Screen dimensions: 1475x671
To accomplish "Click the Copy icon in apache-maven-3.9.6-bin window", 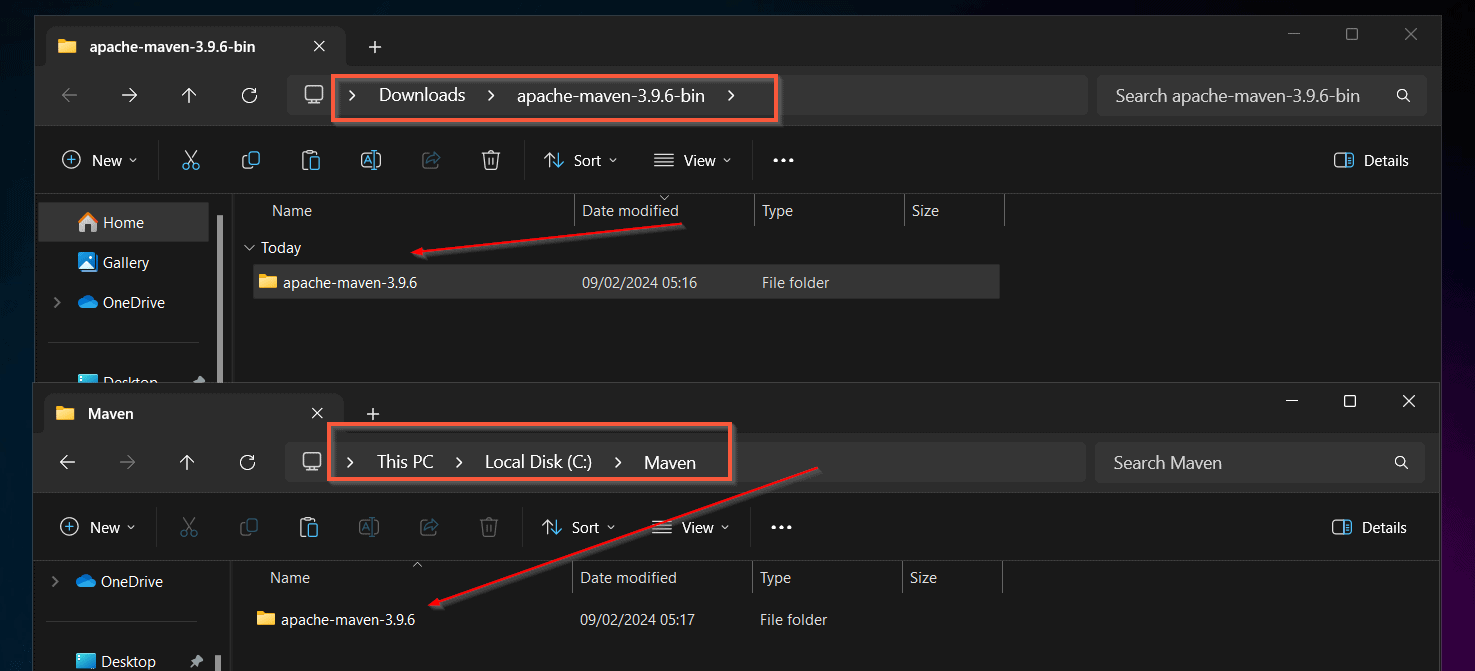I will point(251,160).
